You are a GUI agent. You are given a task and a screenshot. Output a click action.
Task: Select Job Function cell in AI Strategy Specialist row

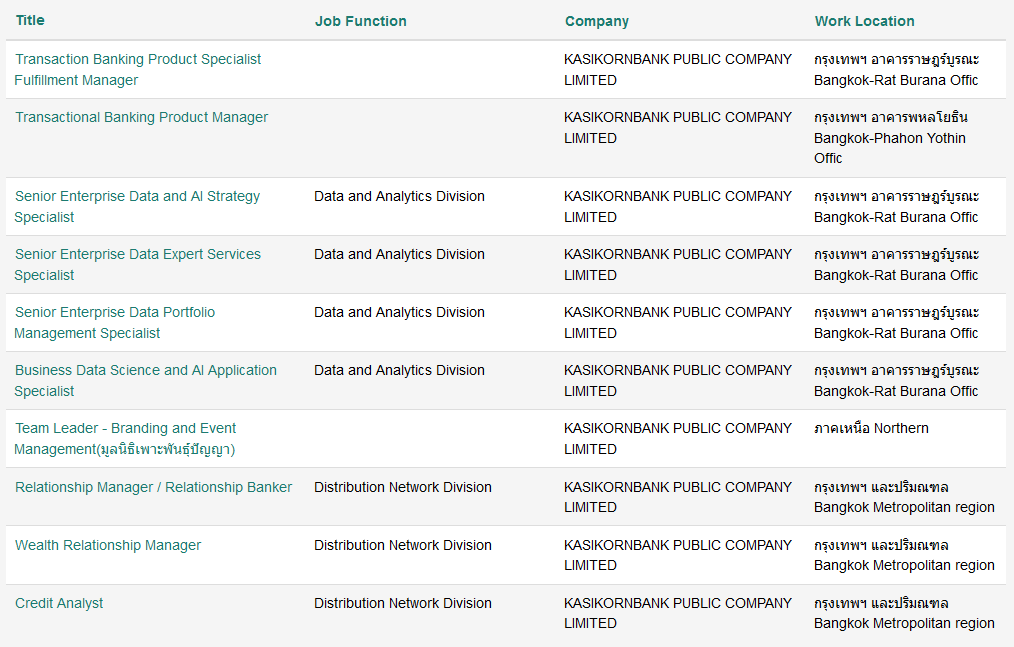(x=399, y=197)
